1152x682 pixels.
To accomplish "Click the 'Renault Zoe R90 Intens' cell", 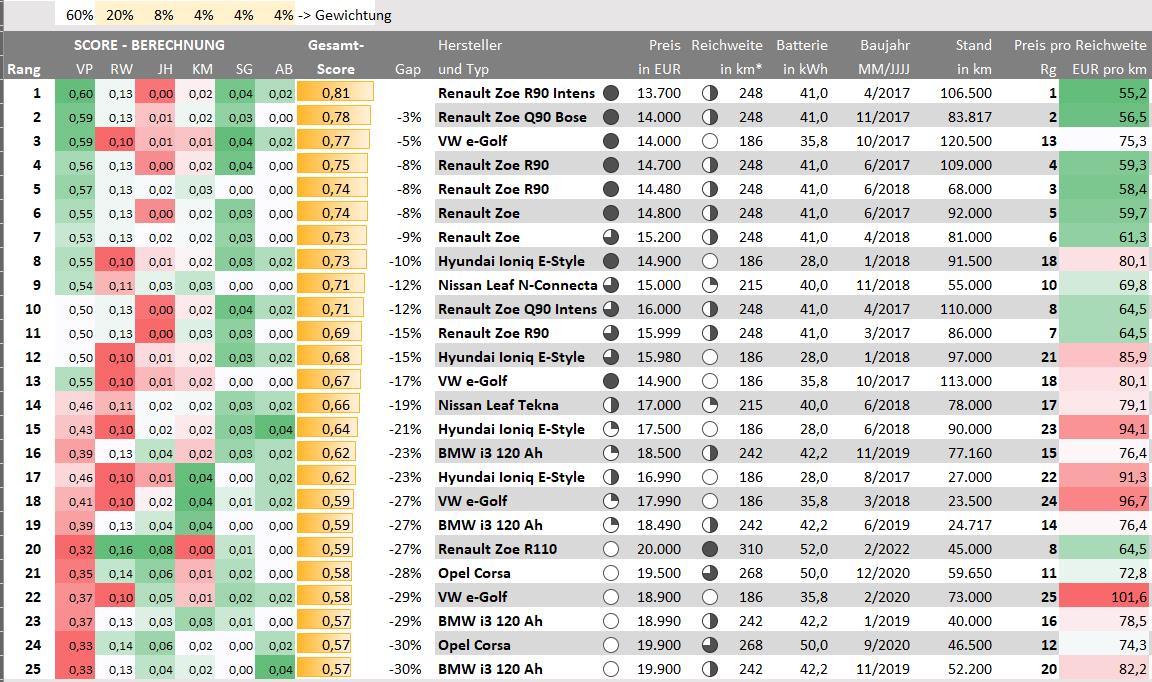I will click(516, 93).
